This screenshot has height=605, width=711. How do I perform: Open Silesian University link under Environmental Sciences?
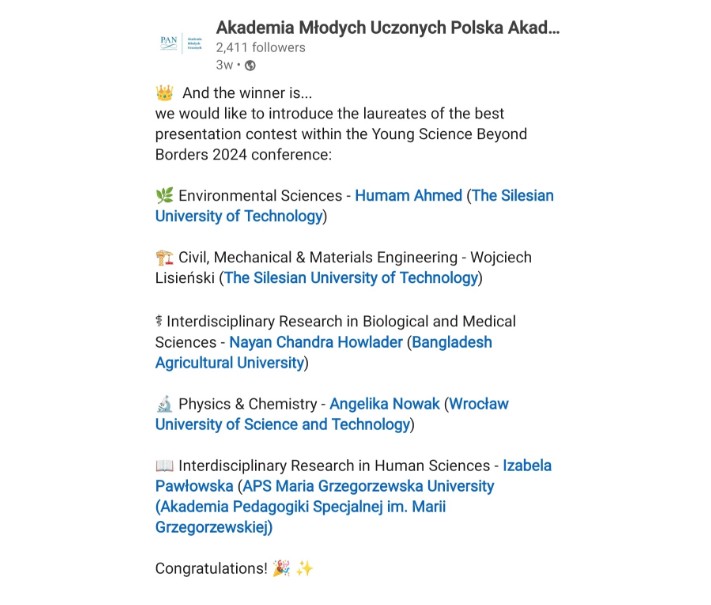(354, 206)
